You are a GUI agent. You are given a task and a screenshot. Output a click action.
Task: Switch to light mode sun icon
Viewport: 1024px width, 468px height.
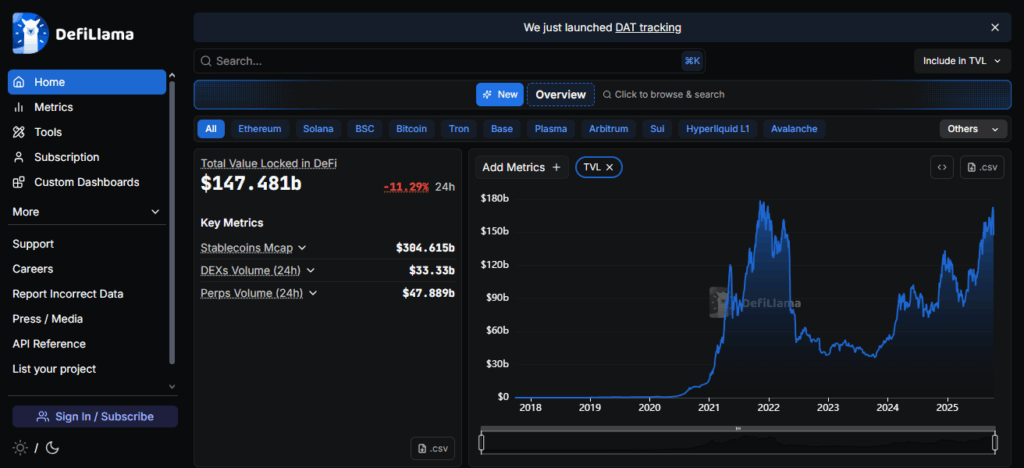[x=20, y=448]
